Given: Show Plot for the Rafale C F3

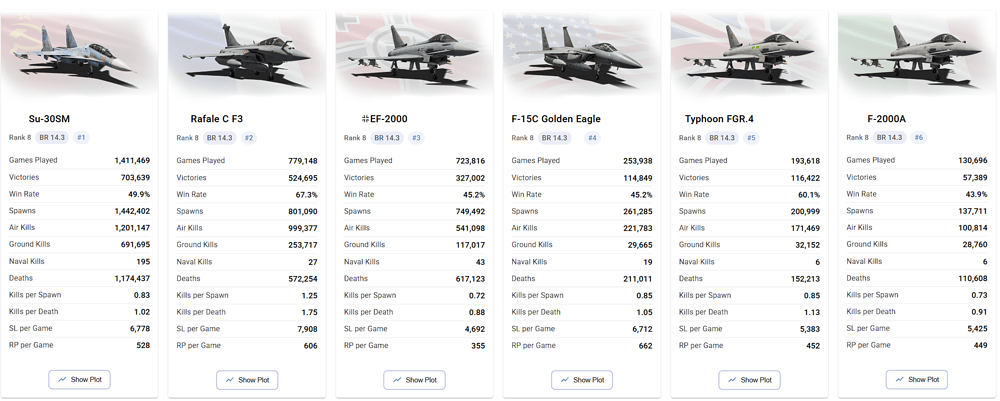Looking at the screenshot, I should click(247, 380).
